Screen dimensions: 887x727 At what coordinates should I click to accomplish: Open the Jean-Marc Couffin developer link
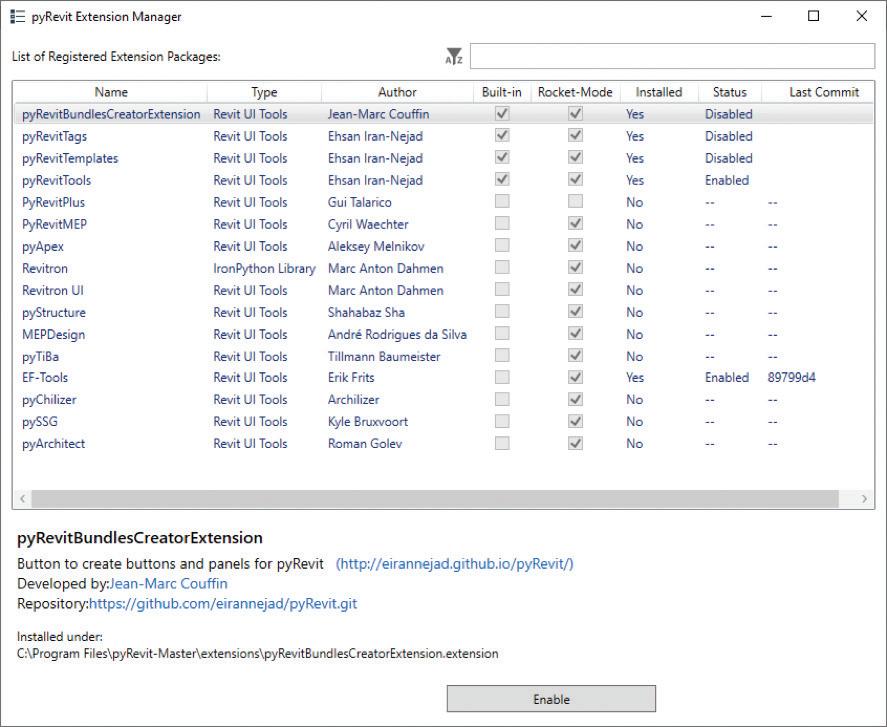169,583
